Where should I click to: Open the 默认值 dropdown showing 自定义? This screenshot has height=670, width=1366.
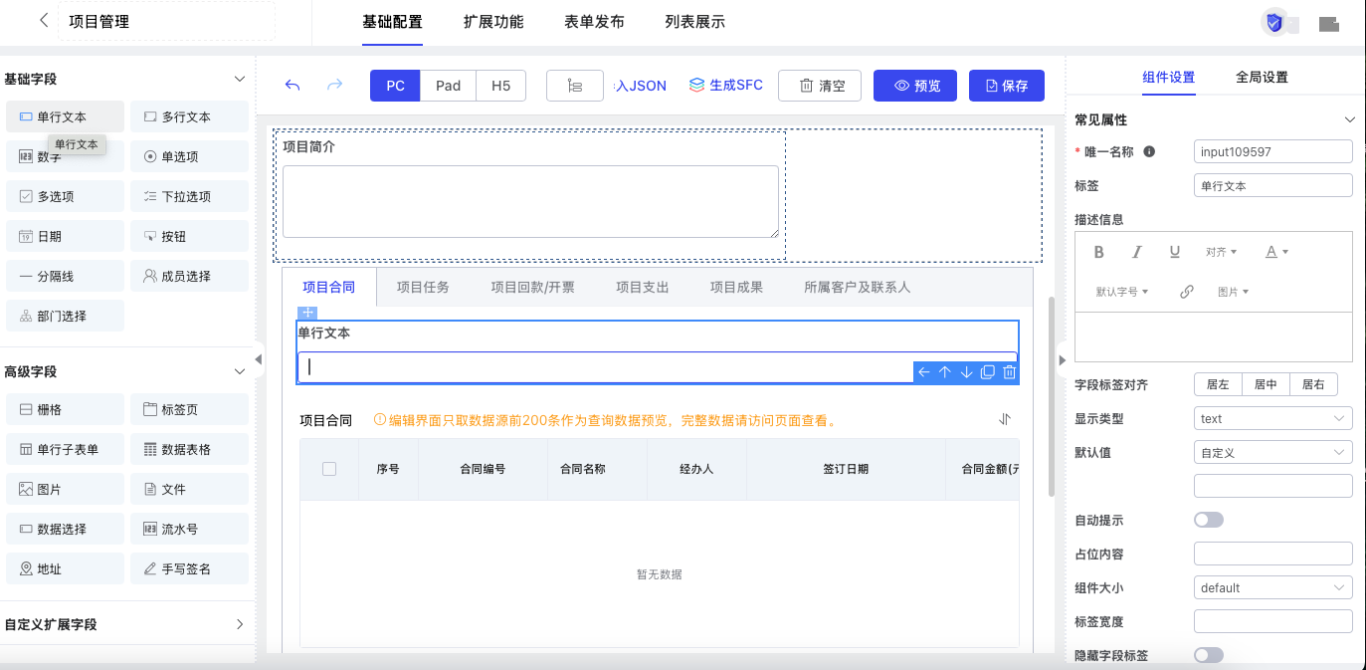[1273, 453]
